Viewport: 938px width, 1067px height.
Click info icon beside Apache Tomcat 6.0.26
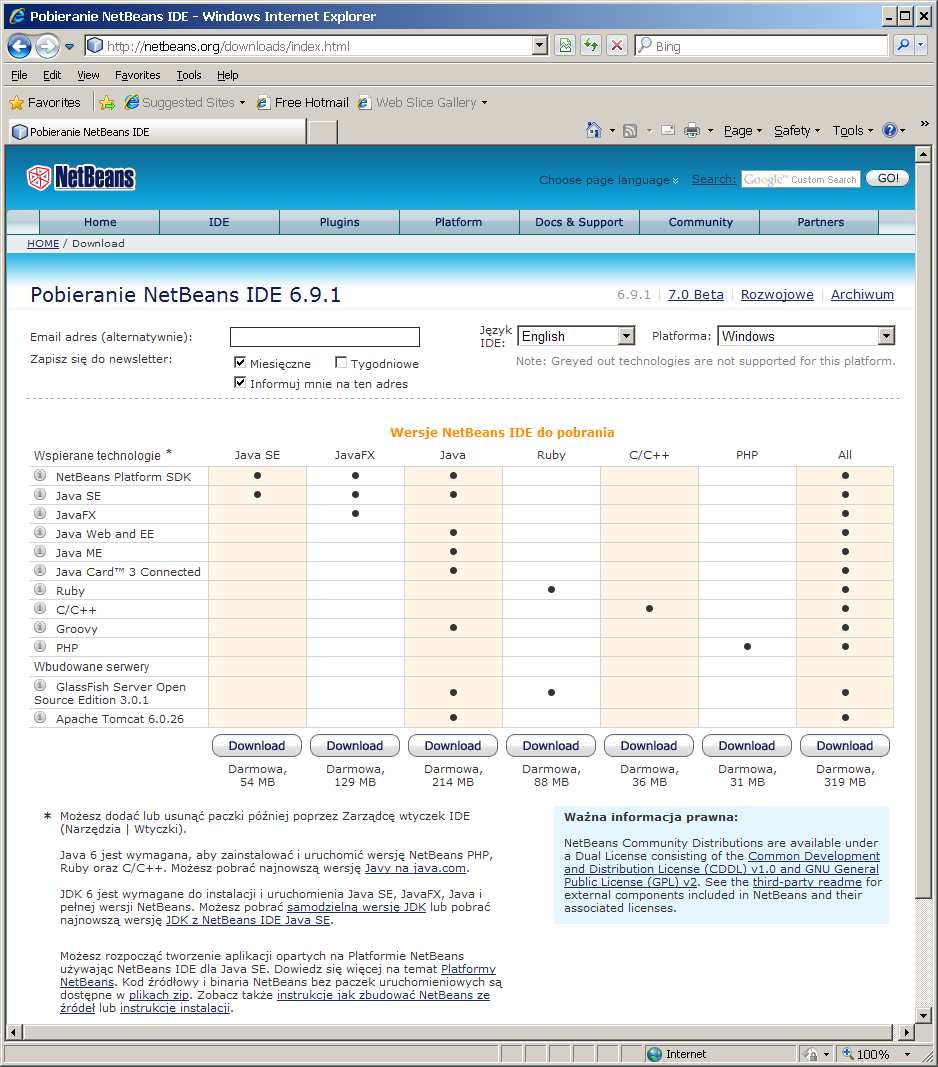point(40,718)
